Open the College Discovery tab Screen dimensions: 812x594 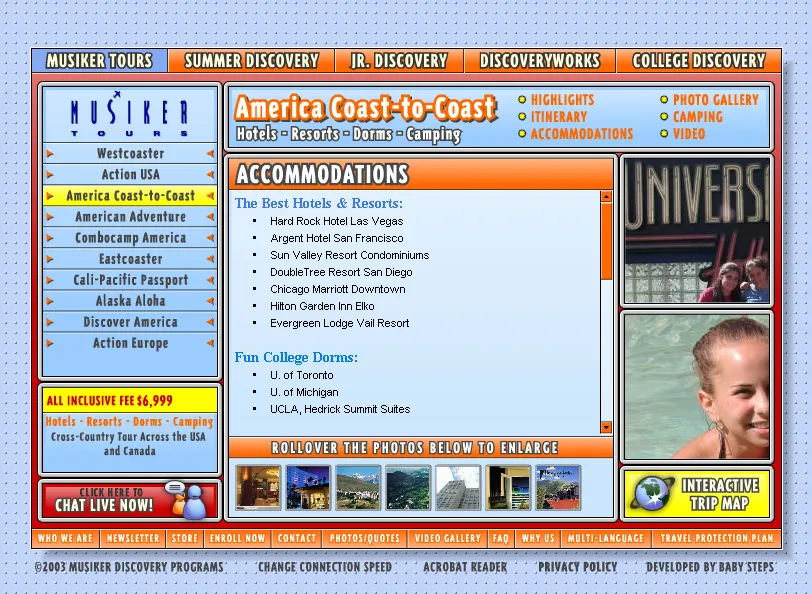pos(699,61)
